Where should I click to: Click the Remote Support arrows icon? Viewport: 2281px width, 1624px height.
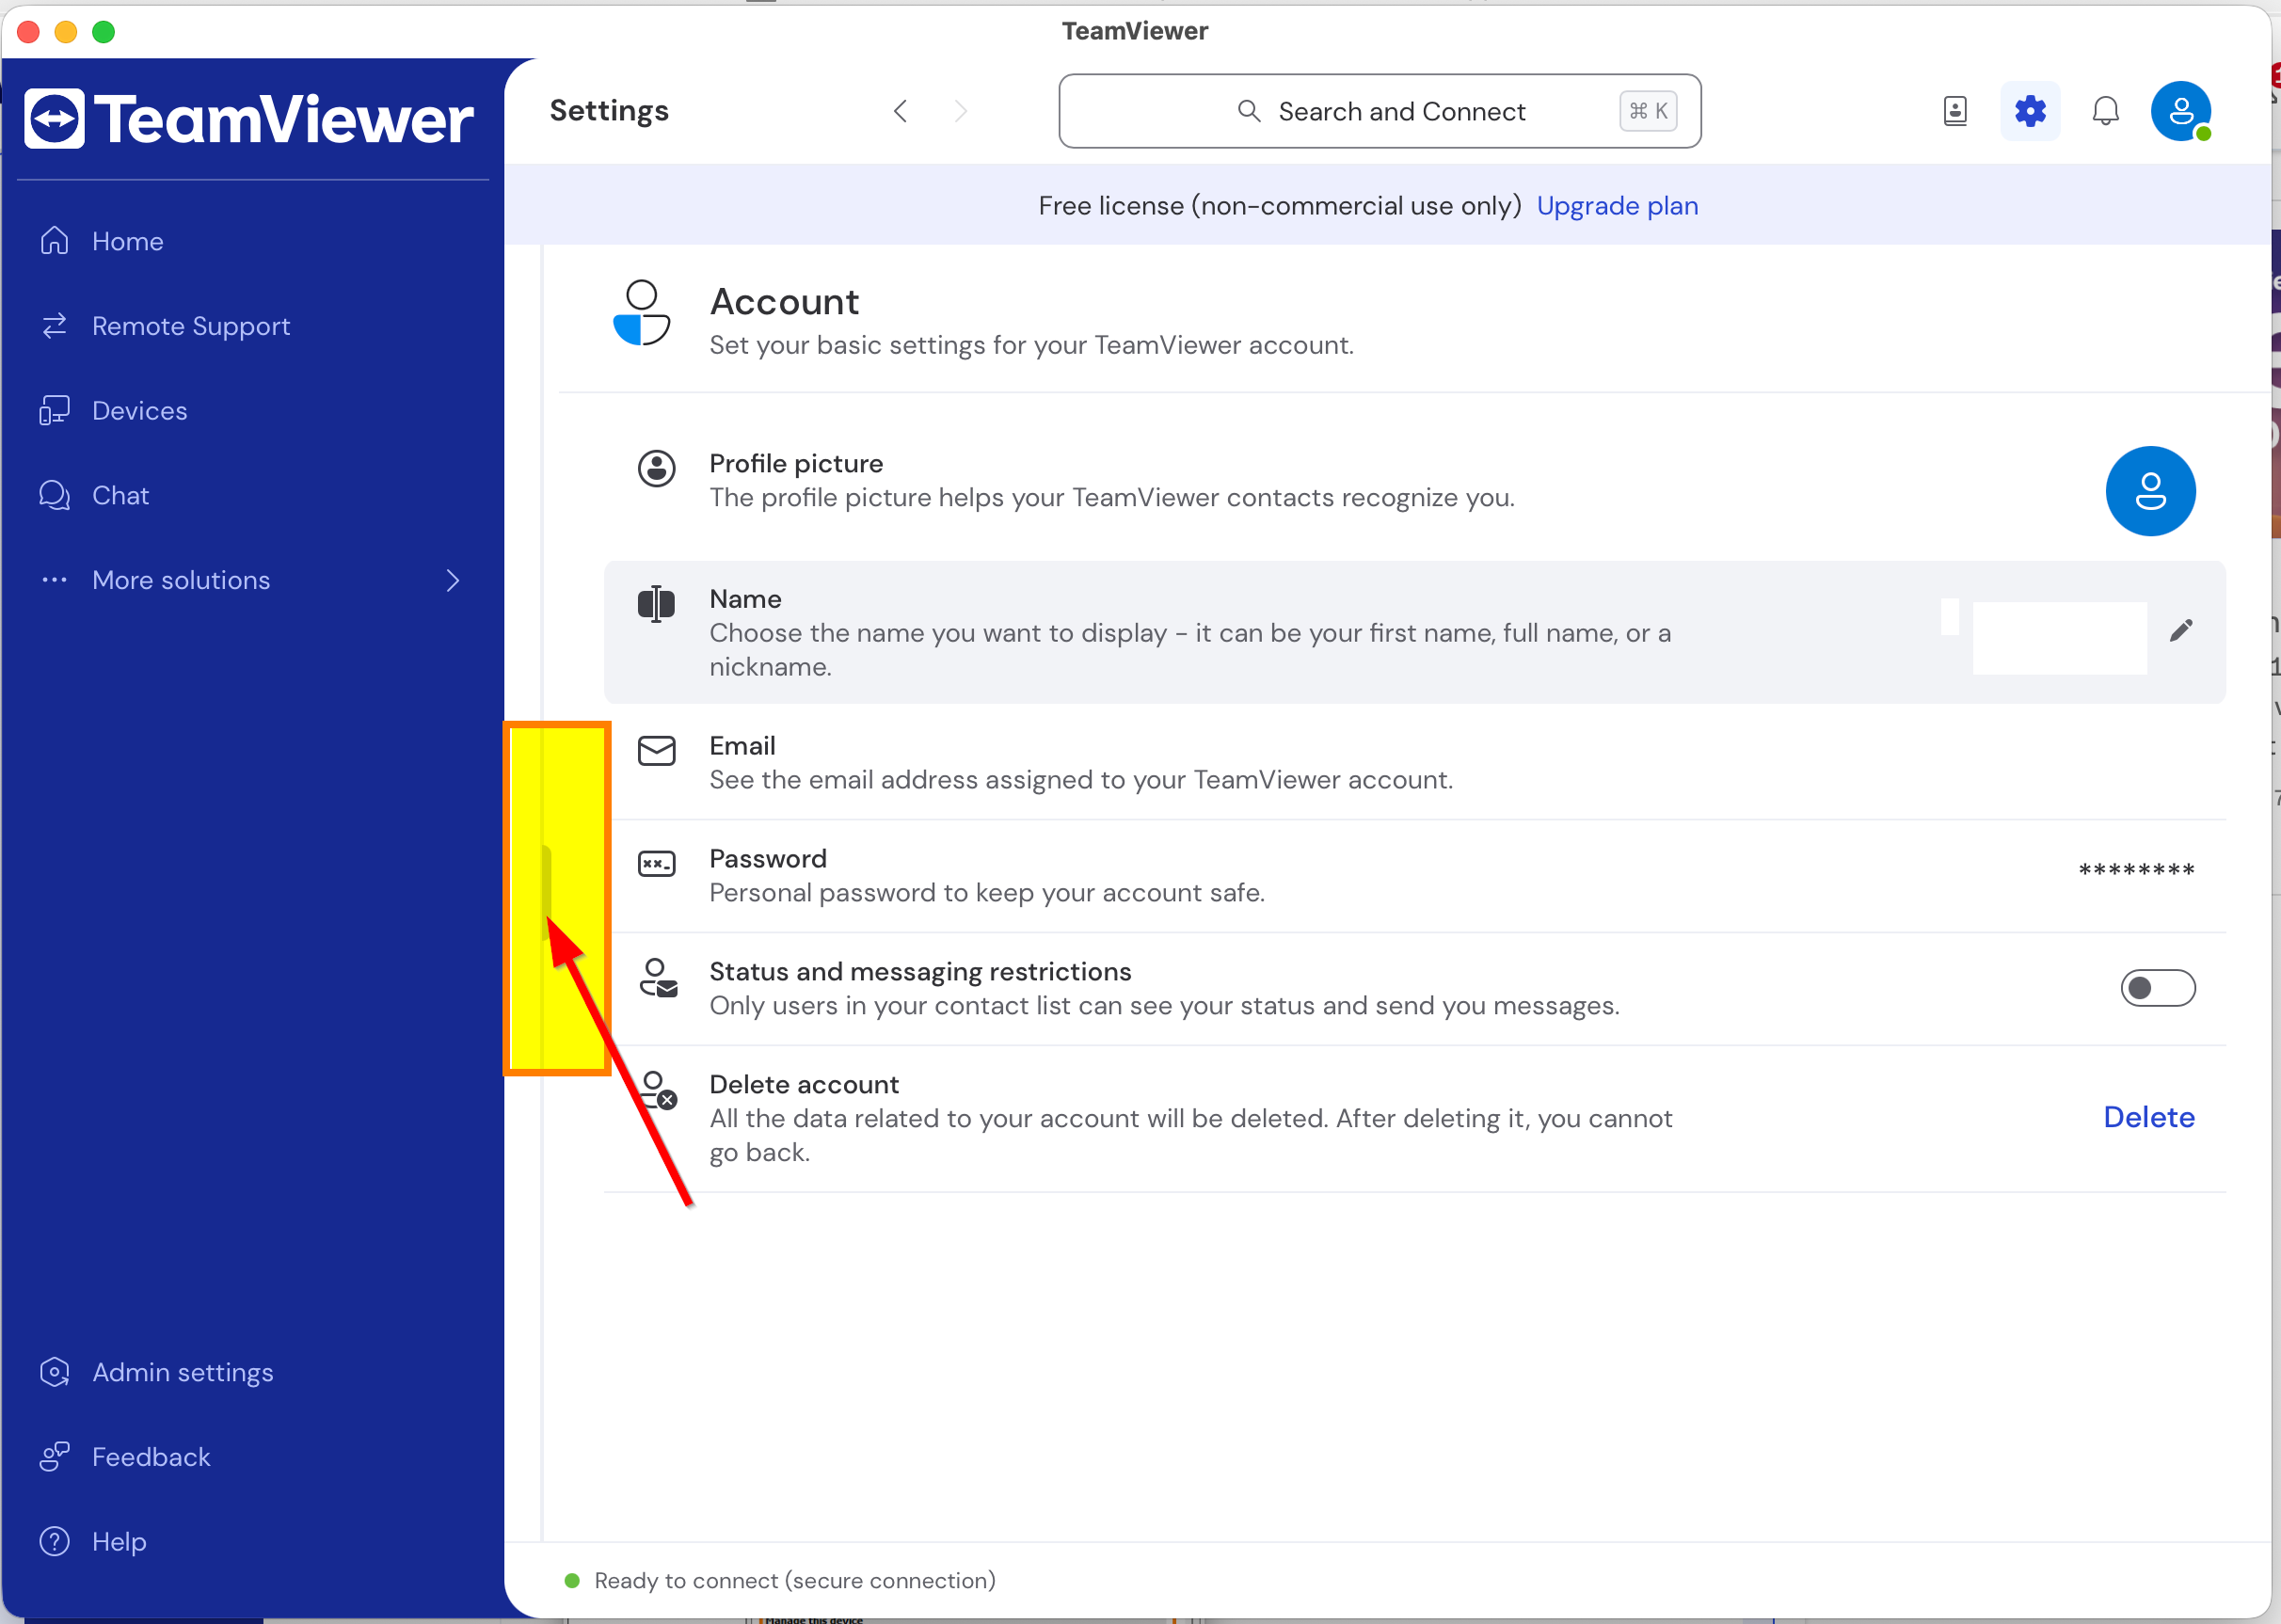[54, 326]
